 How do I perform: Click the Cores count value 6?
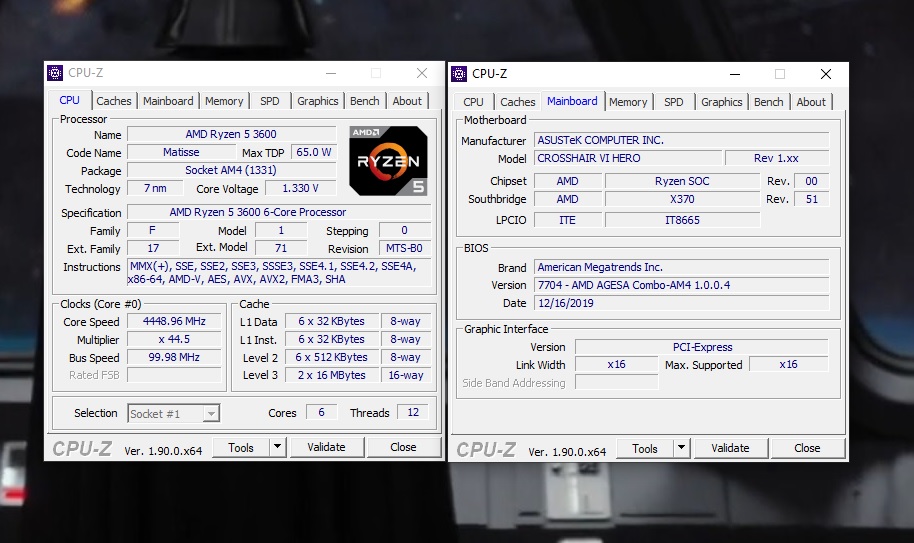[321, 412]
